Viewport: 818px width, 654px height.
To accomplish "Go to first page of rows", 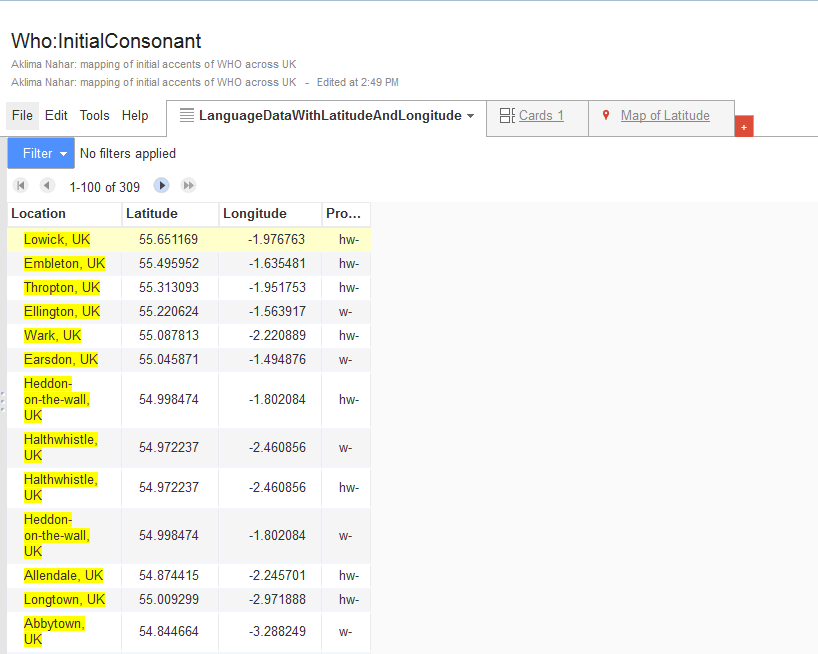I will click(x=20, y=186).
